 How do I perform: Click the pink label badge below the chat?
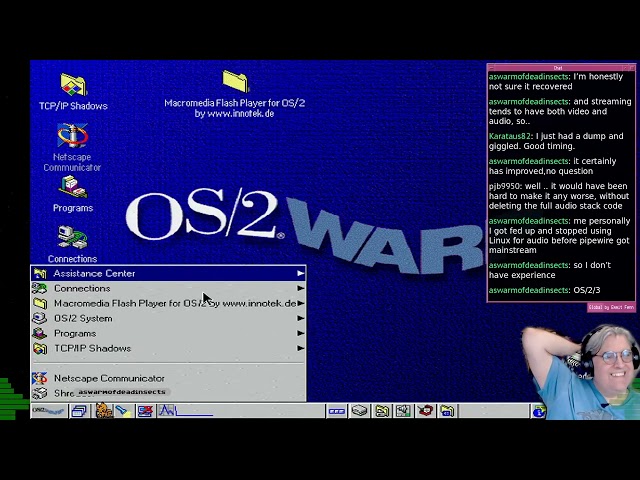(611, 307)
